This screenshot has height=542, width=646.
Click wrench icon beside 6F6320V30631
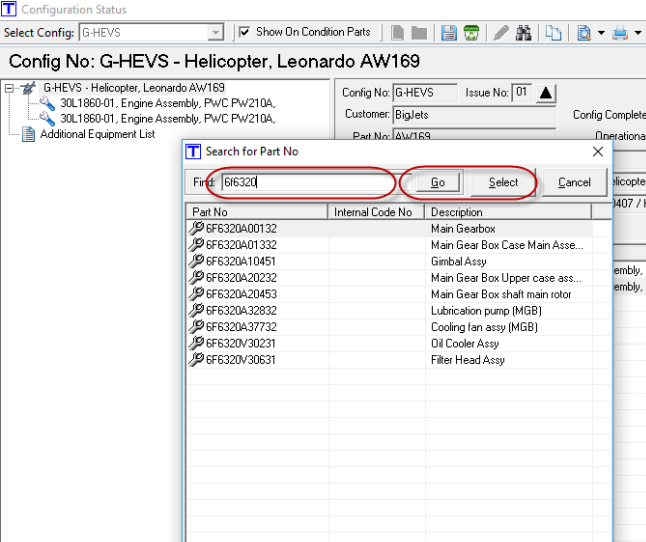[196, 360]
